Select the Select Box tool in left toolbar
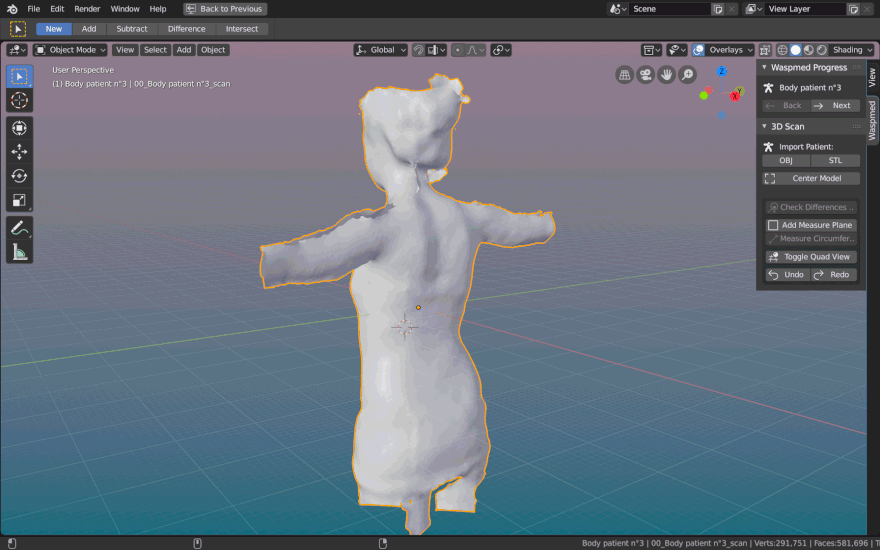 (x=19, y=76)
